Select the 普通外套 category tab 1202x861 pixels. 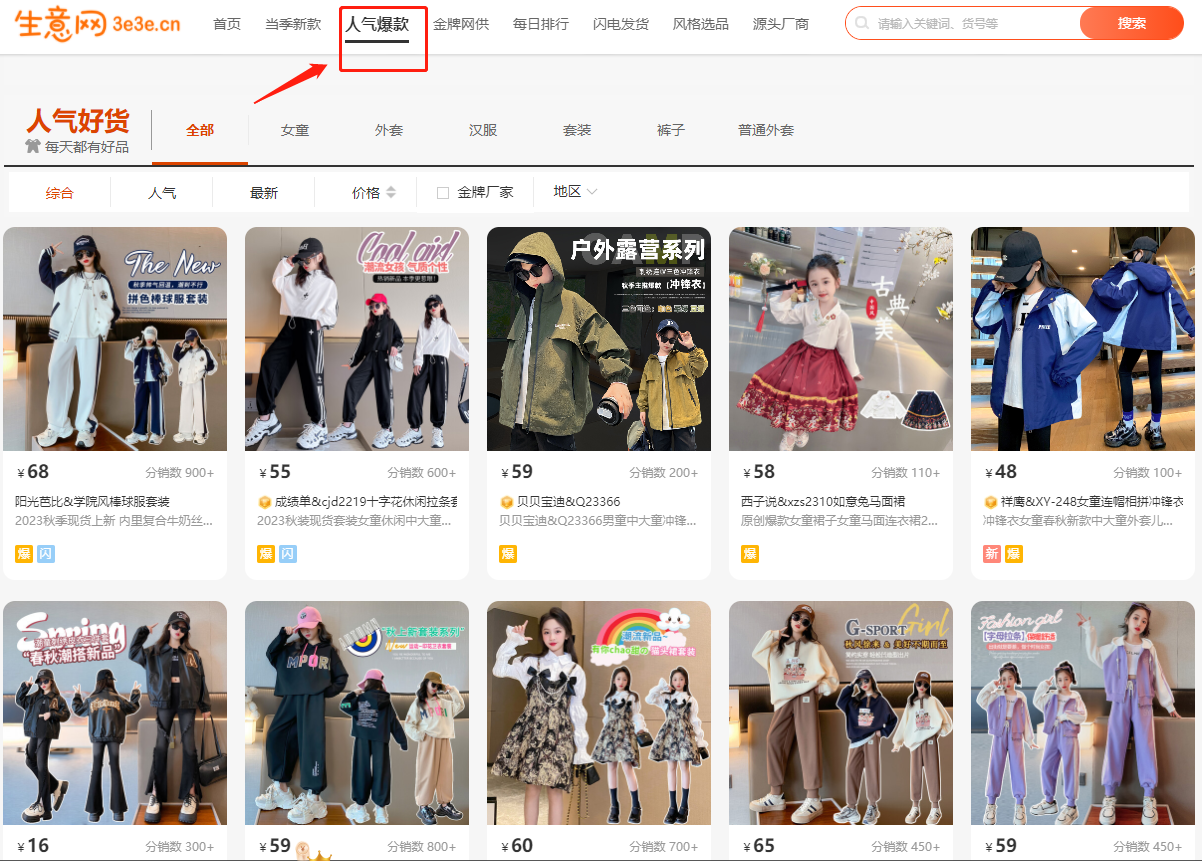pyautogui.click(x=766, y=131)
